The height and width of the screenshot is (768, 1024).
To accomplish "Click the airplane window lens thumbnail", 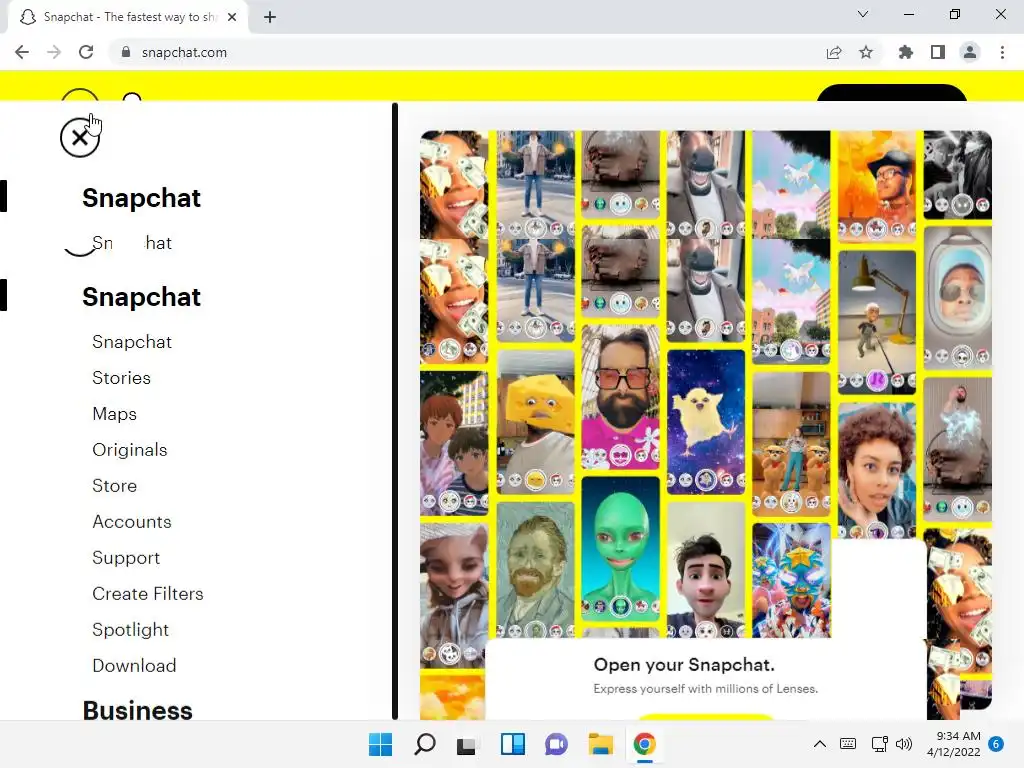I will click(x=958, y=298).
